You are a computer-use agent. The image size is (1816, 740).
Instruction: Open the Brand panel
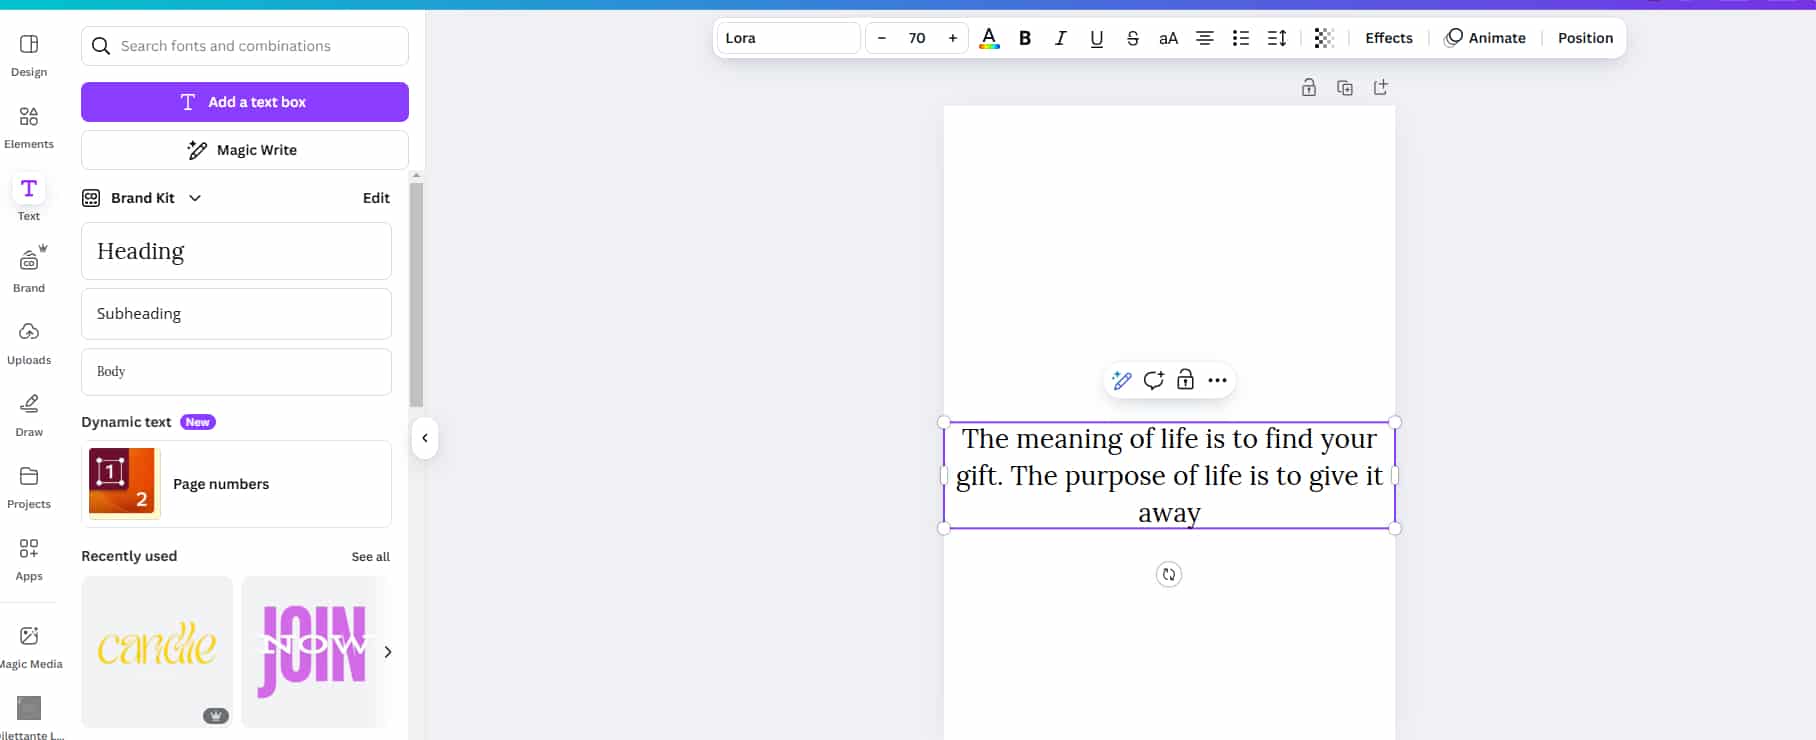[29, 271]
